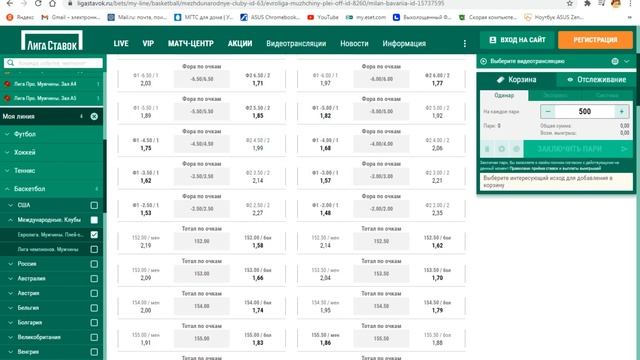Click the browser back arrow
640x360 pixels.
pos(9,3)
